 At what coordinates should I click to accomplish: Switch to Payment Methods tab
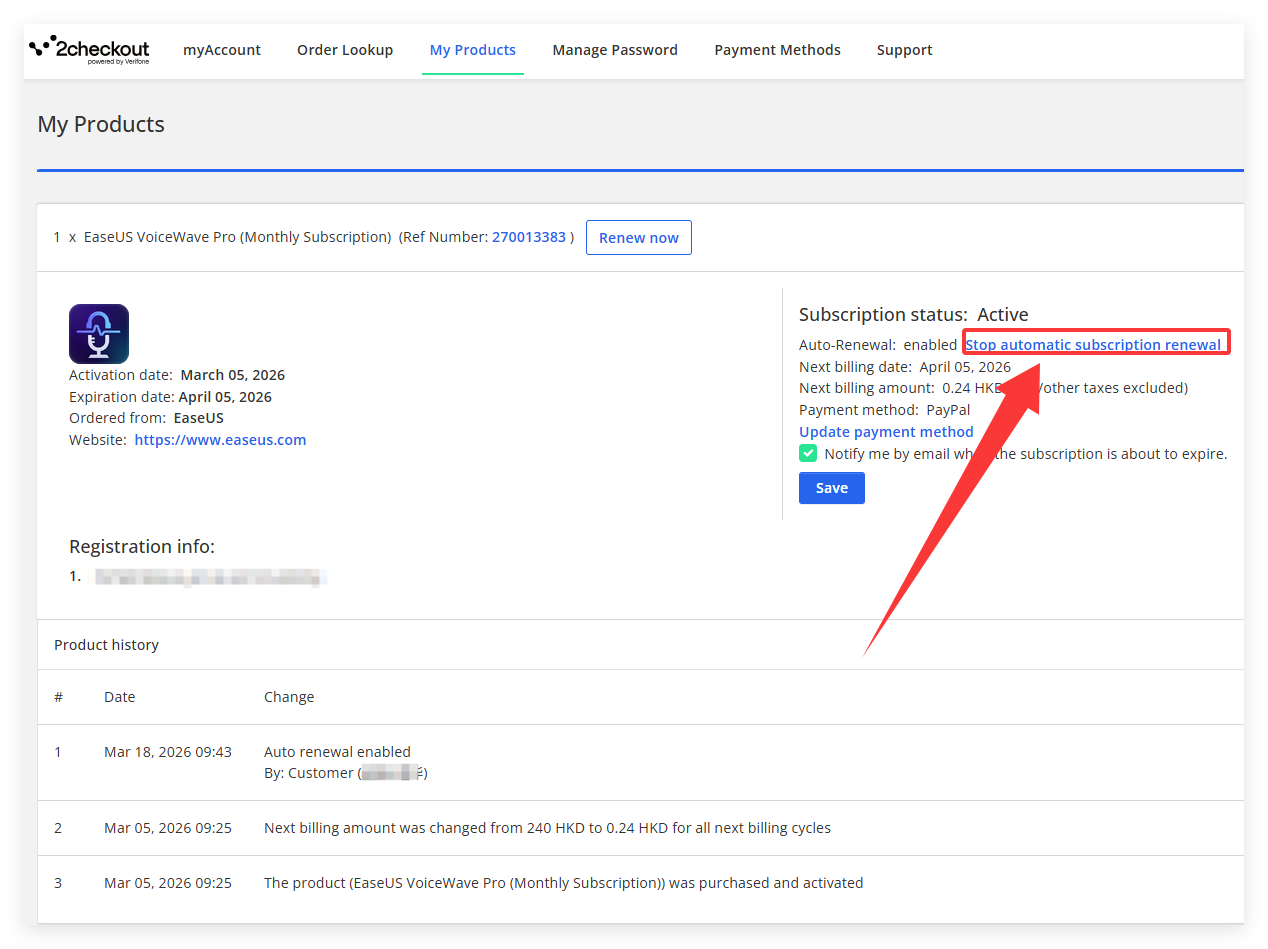pos(777,50)
